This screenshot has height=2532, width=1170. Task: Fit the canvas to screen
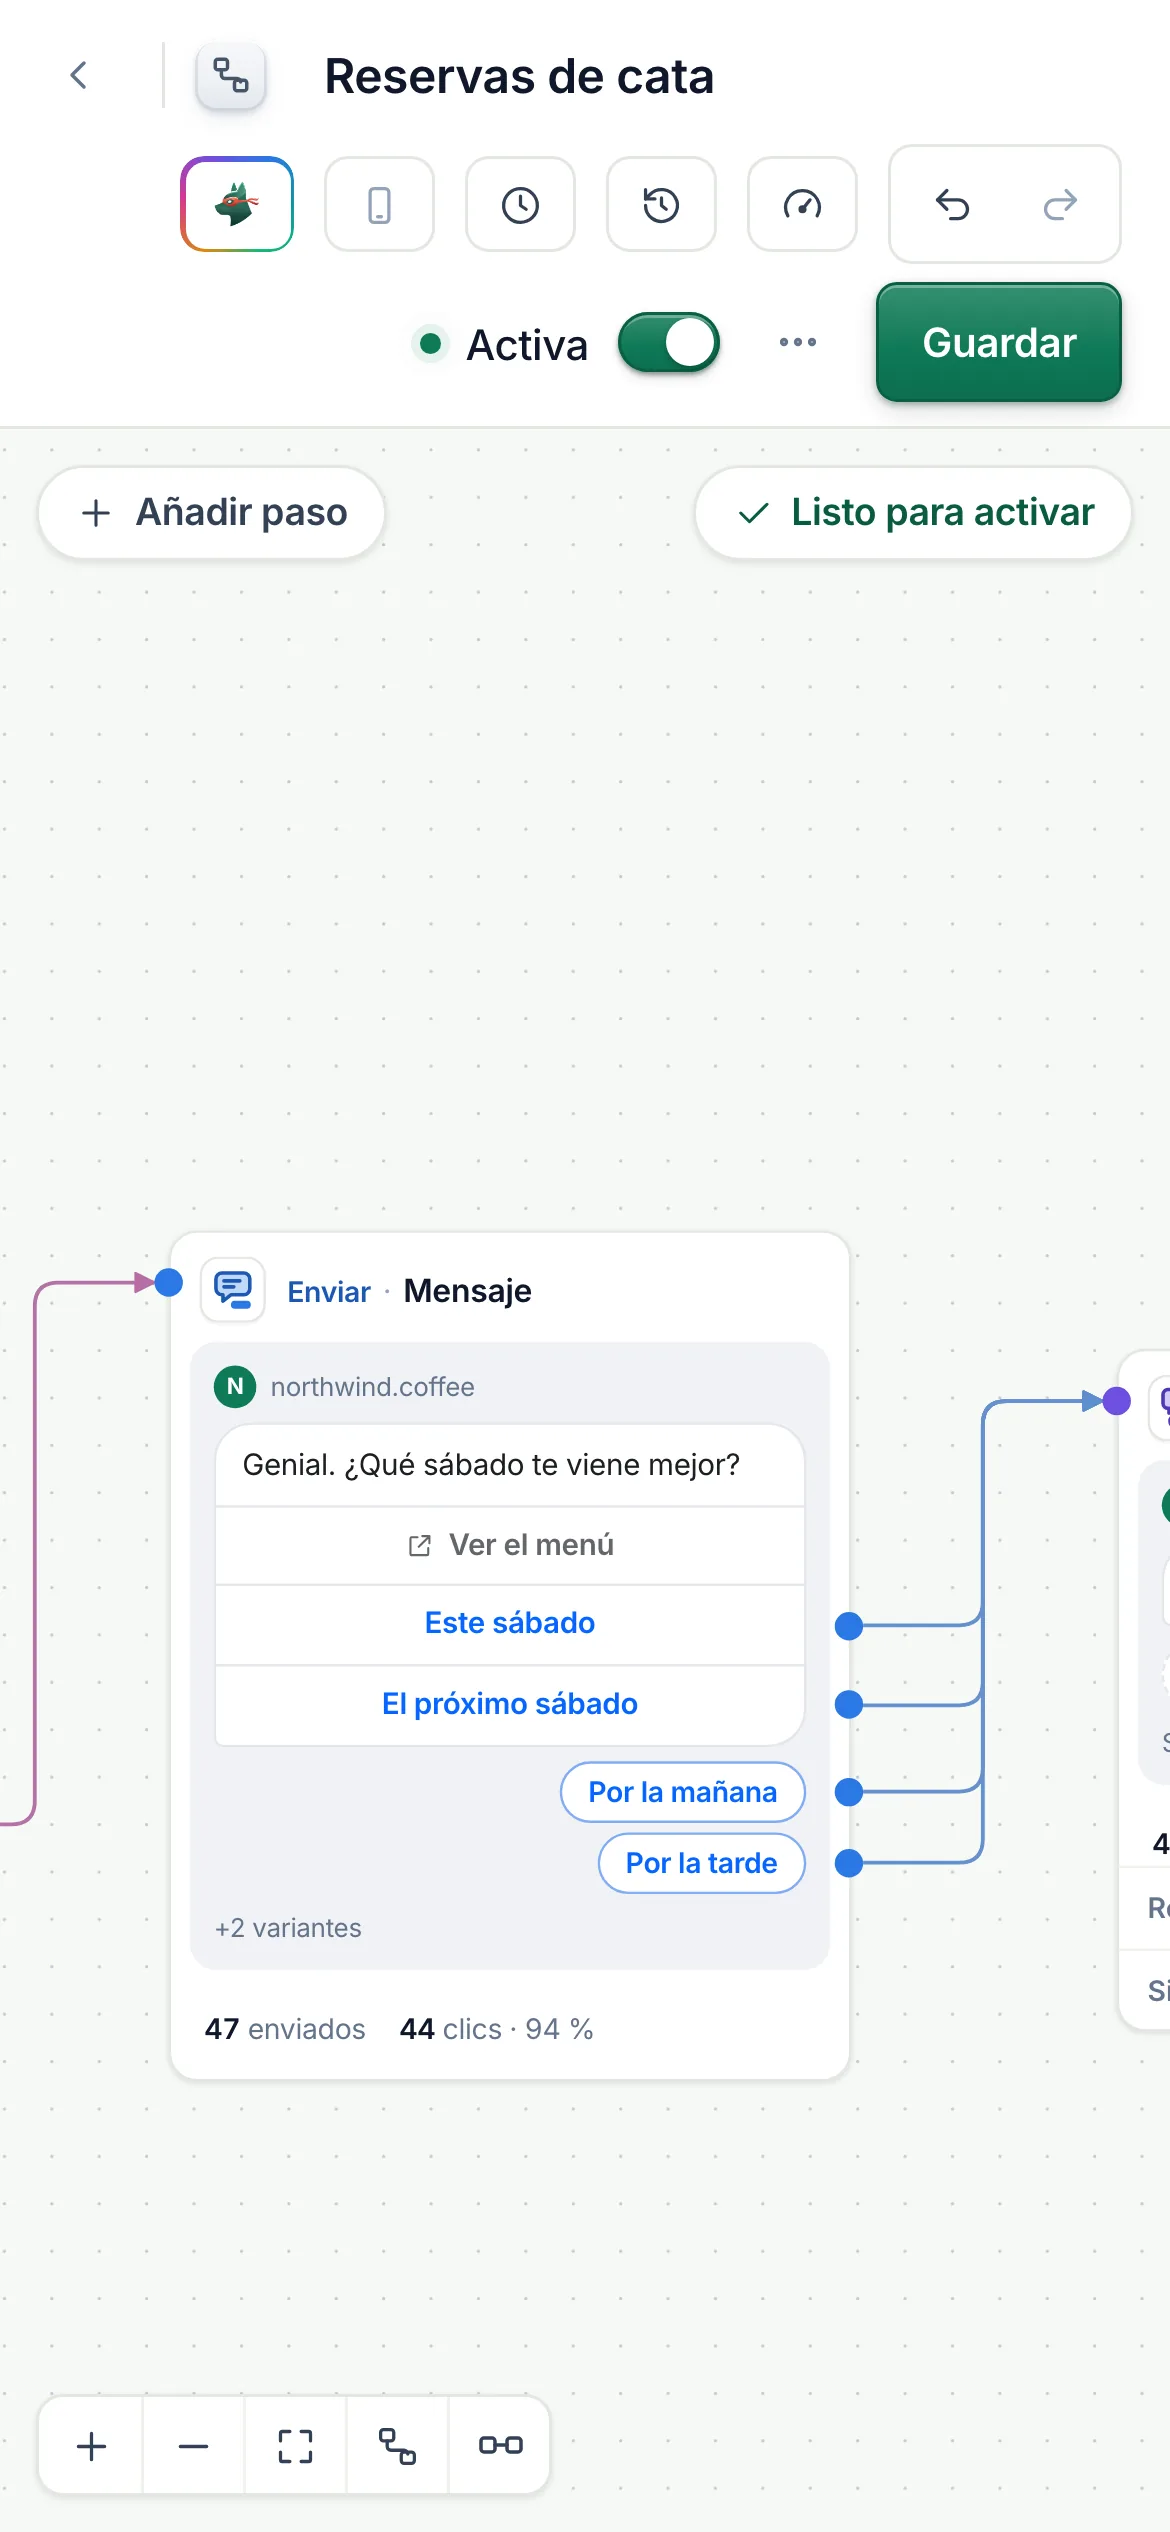pyautogui.click(x=296, y=2446)
